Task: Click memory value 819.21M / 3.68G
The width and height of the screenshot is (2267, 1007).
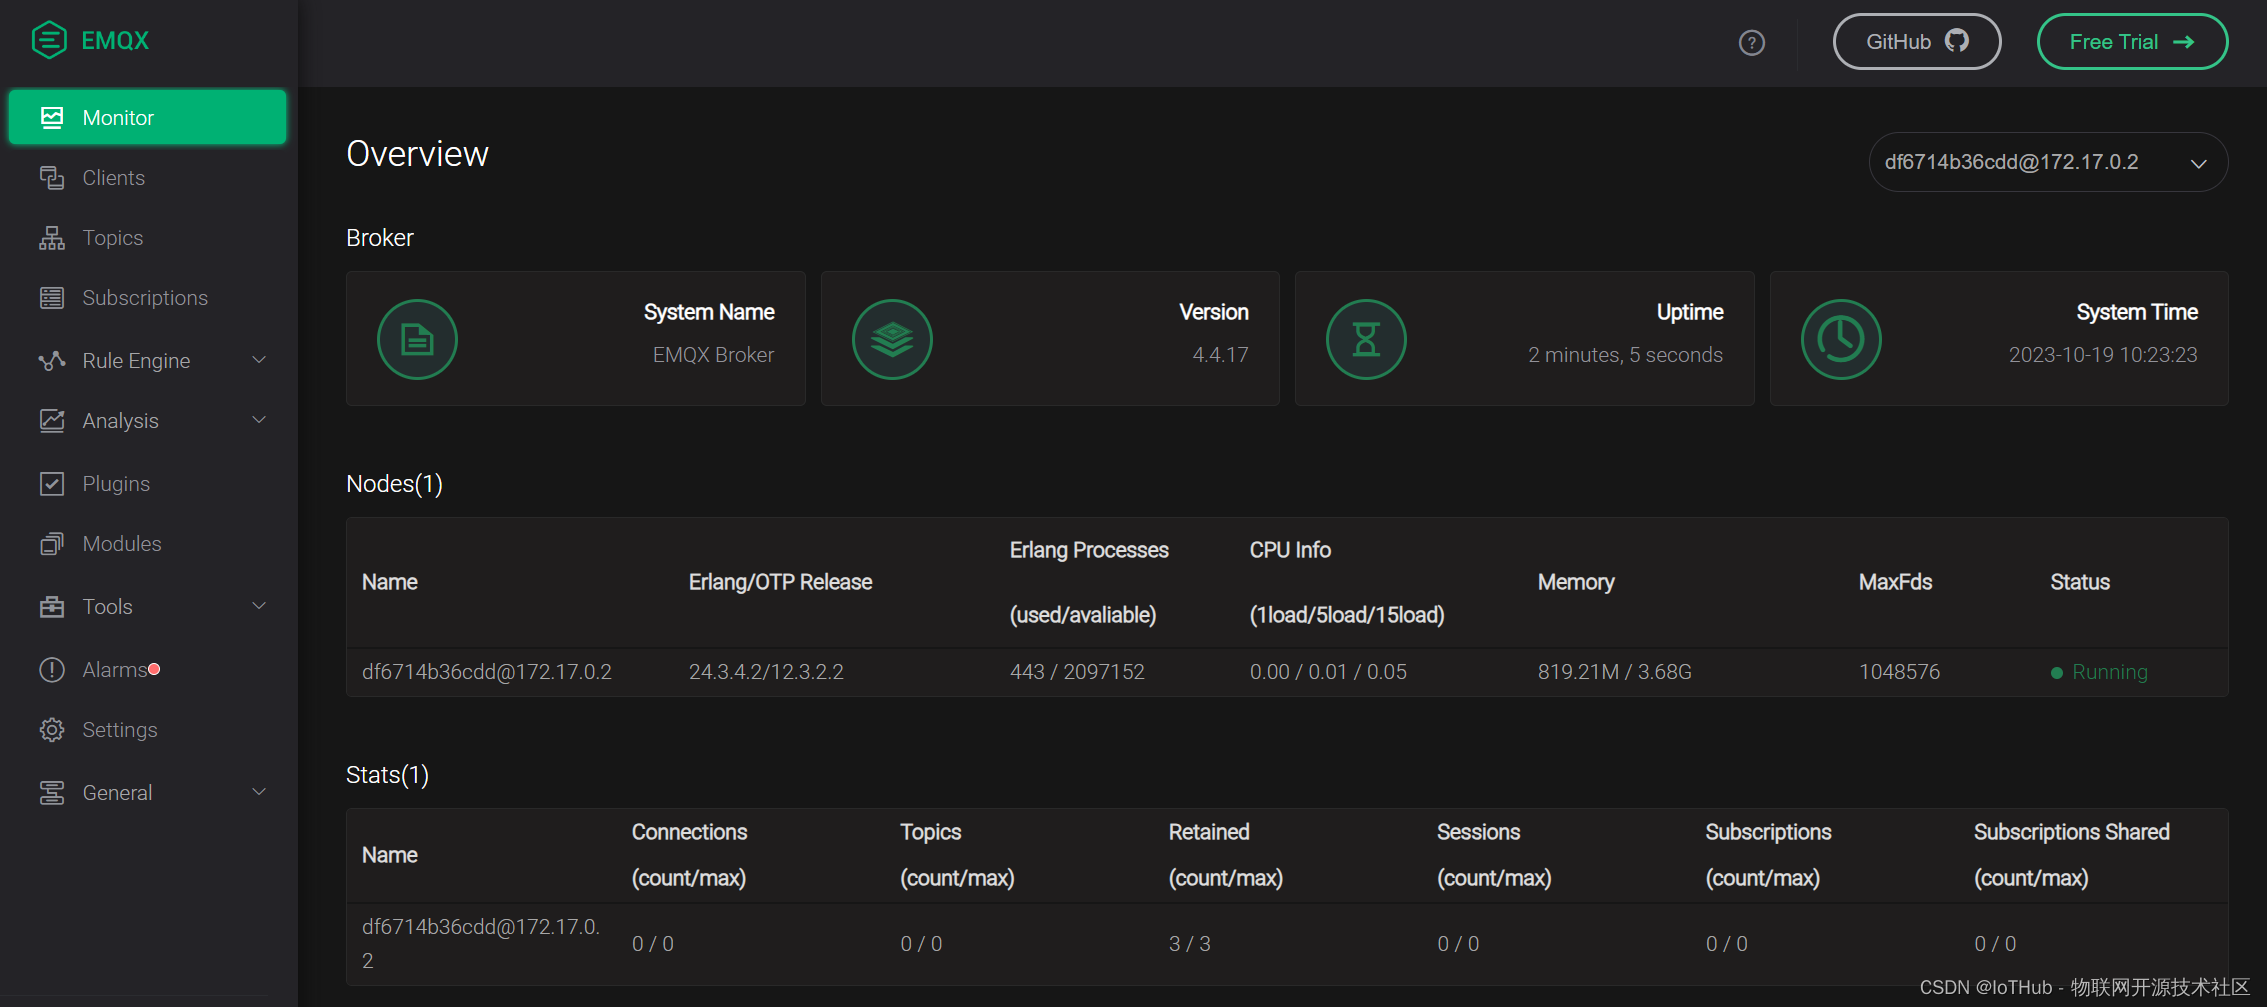Action: tap(1615, 672)
